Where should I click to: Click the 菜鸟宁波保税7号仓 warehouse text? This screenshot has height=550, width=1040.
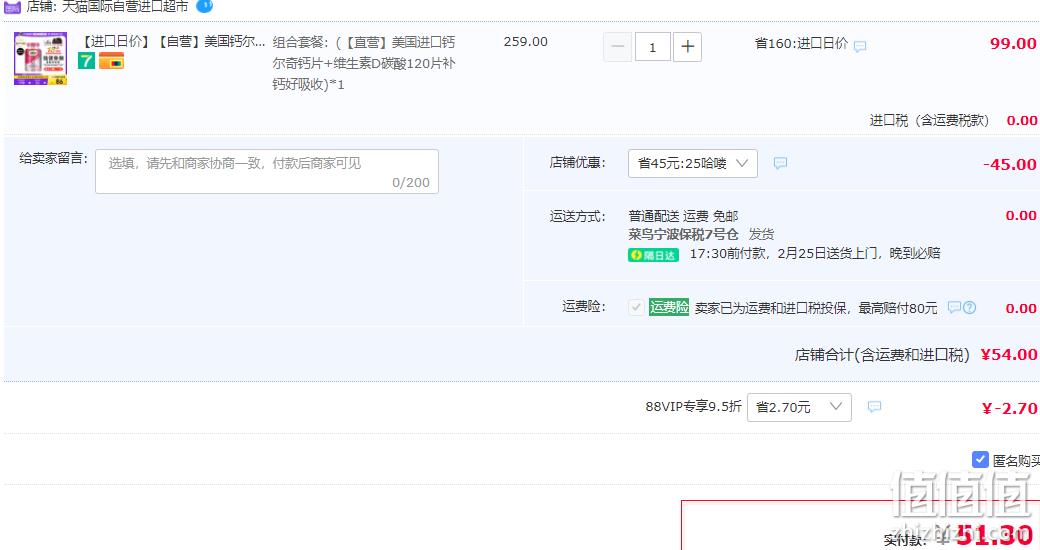tap(683, 234)
